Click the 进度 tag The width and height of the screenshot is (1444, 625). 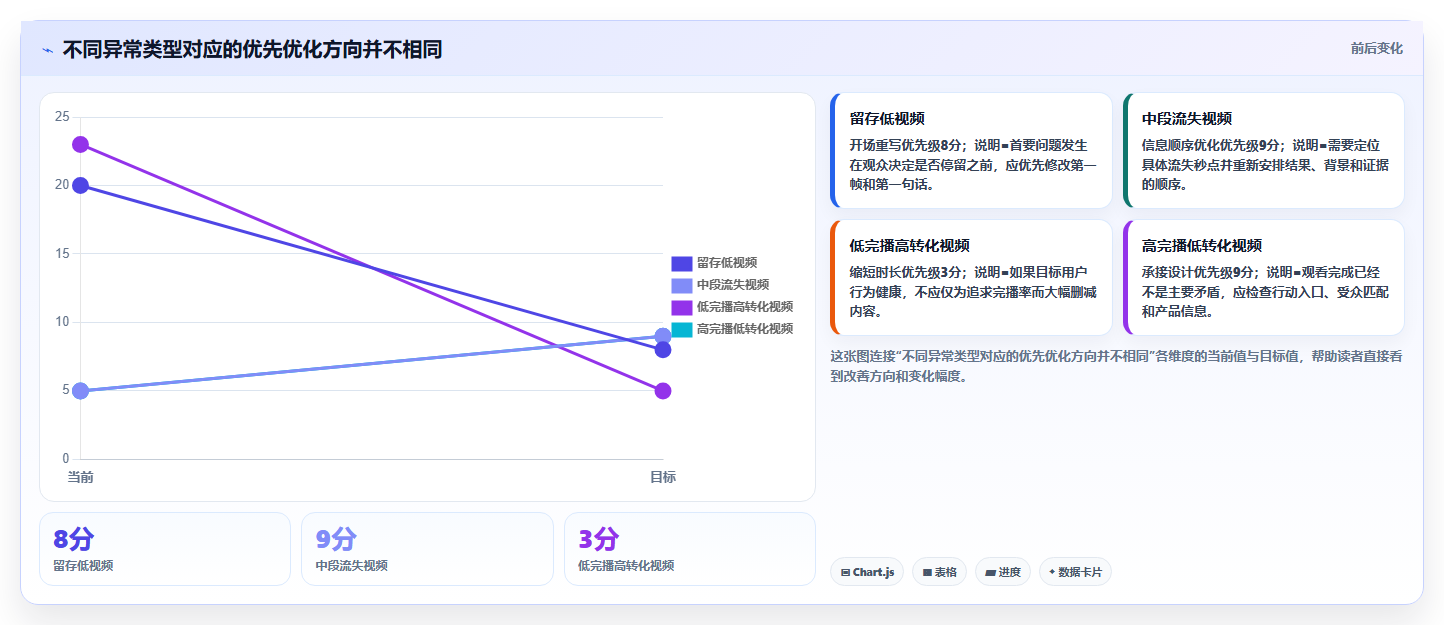coord(1003,572)
